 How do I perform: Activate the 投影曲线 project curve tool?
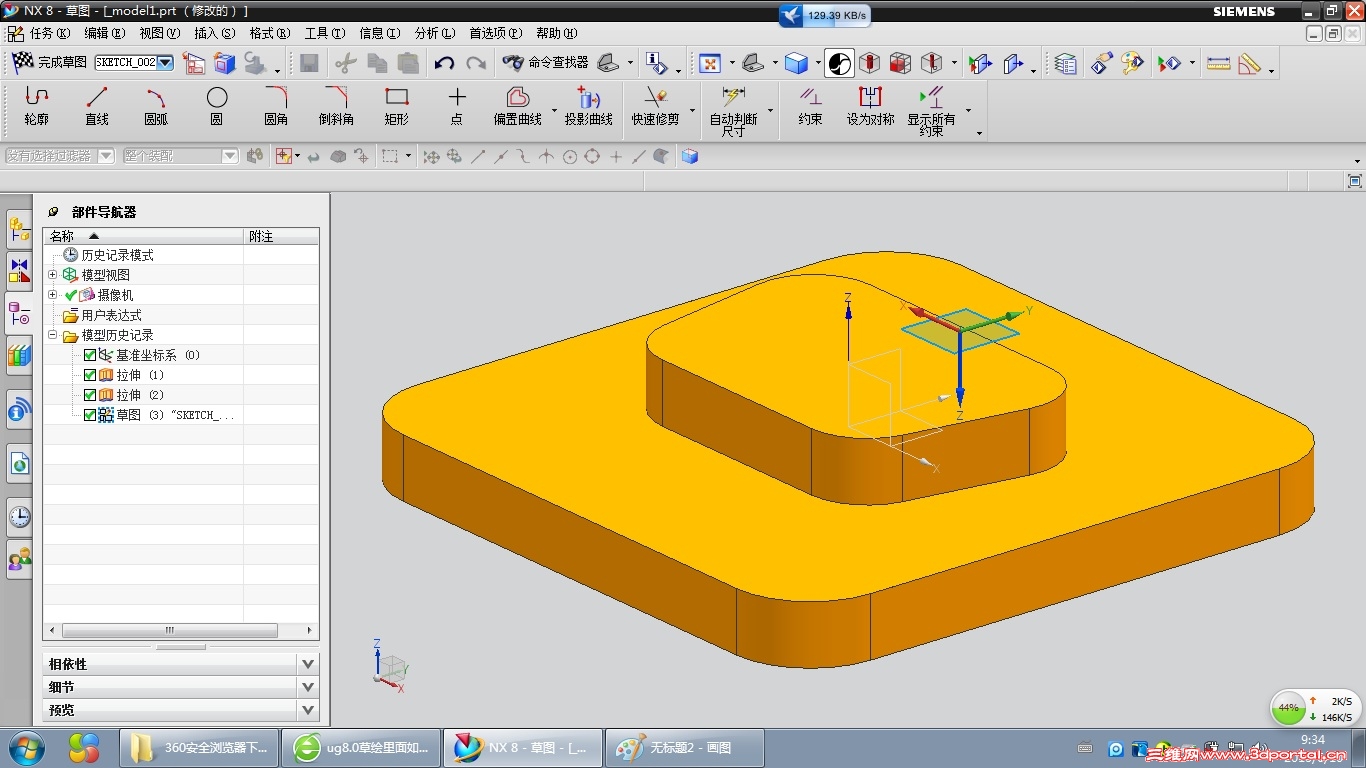click(588, 106)
